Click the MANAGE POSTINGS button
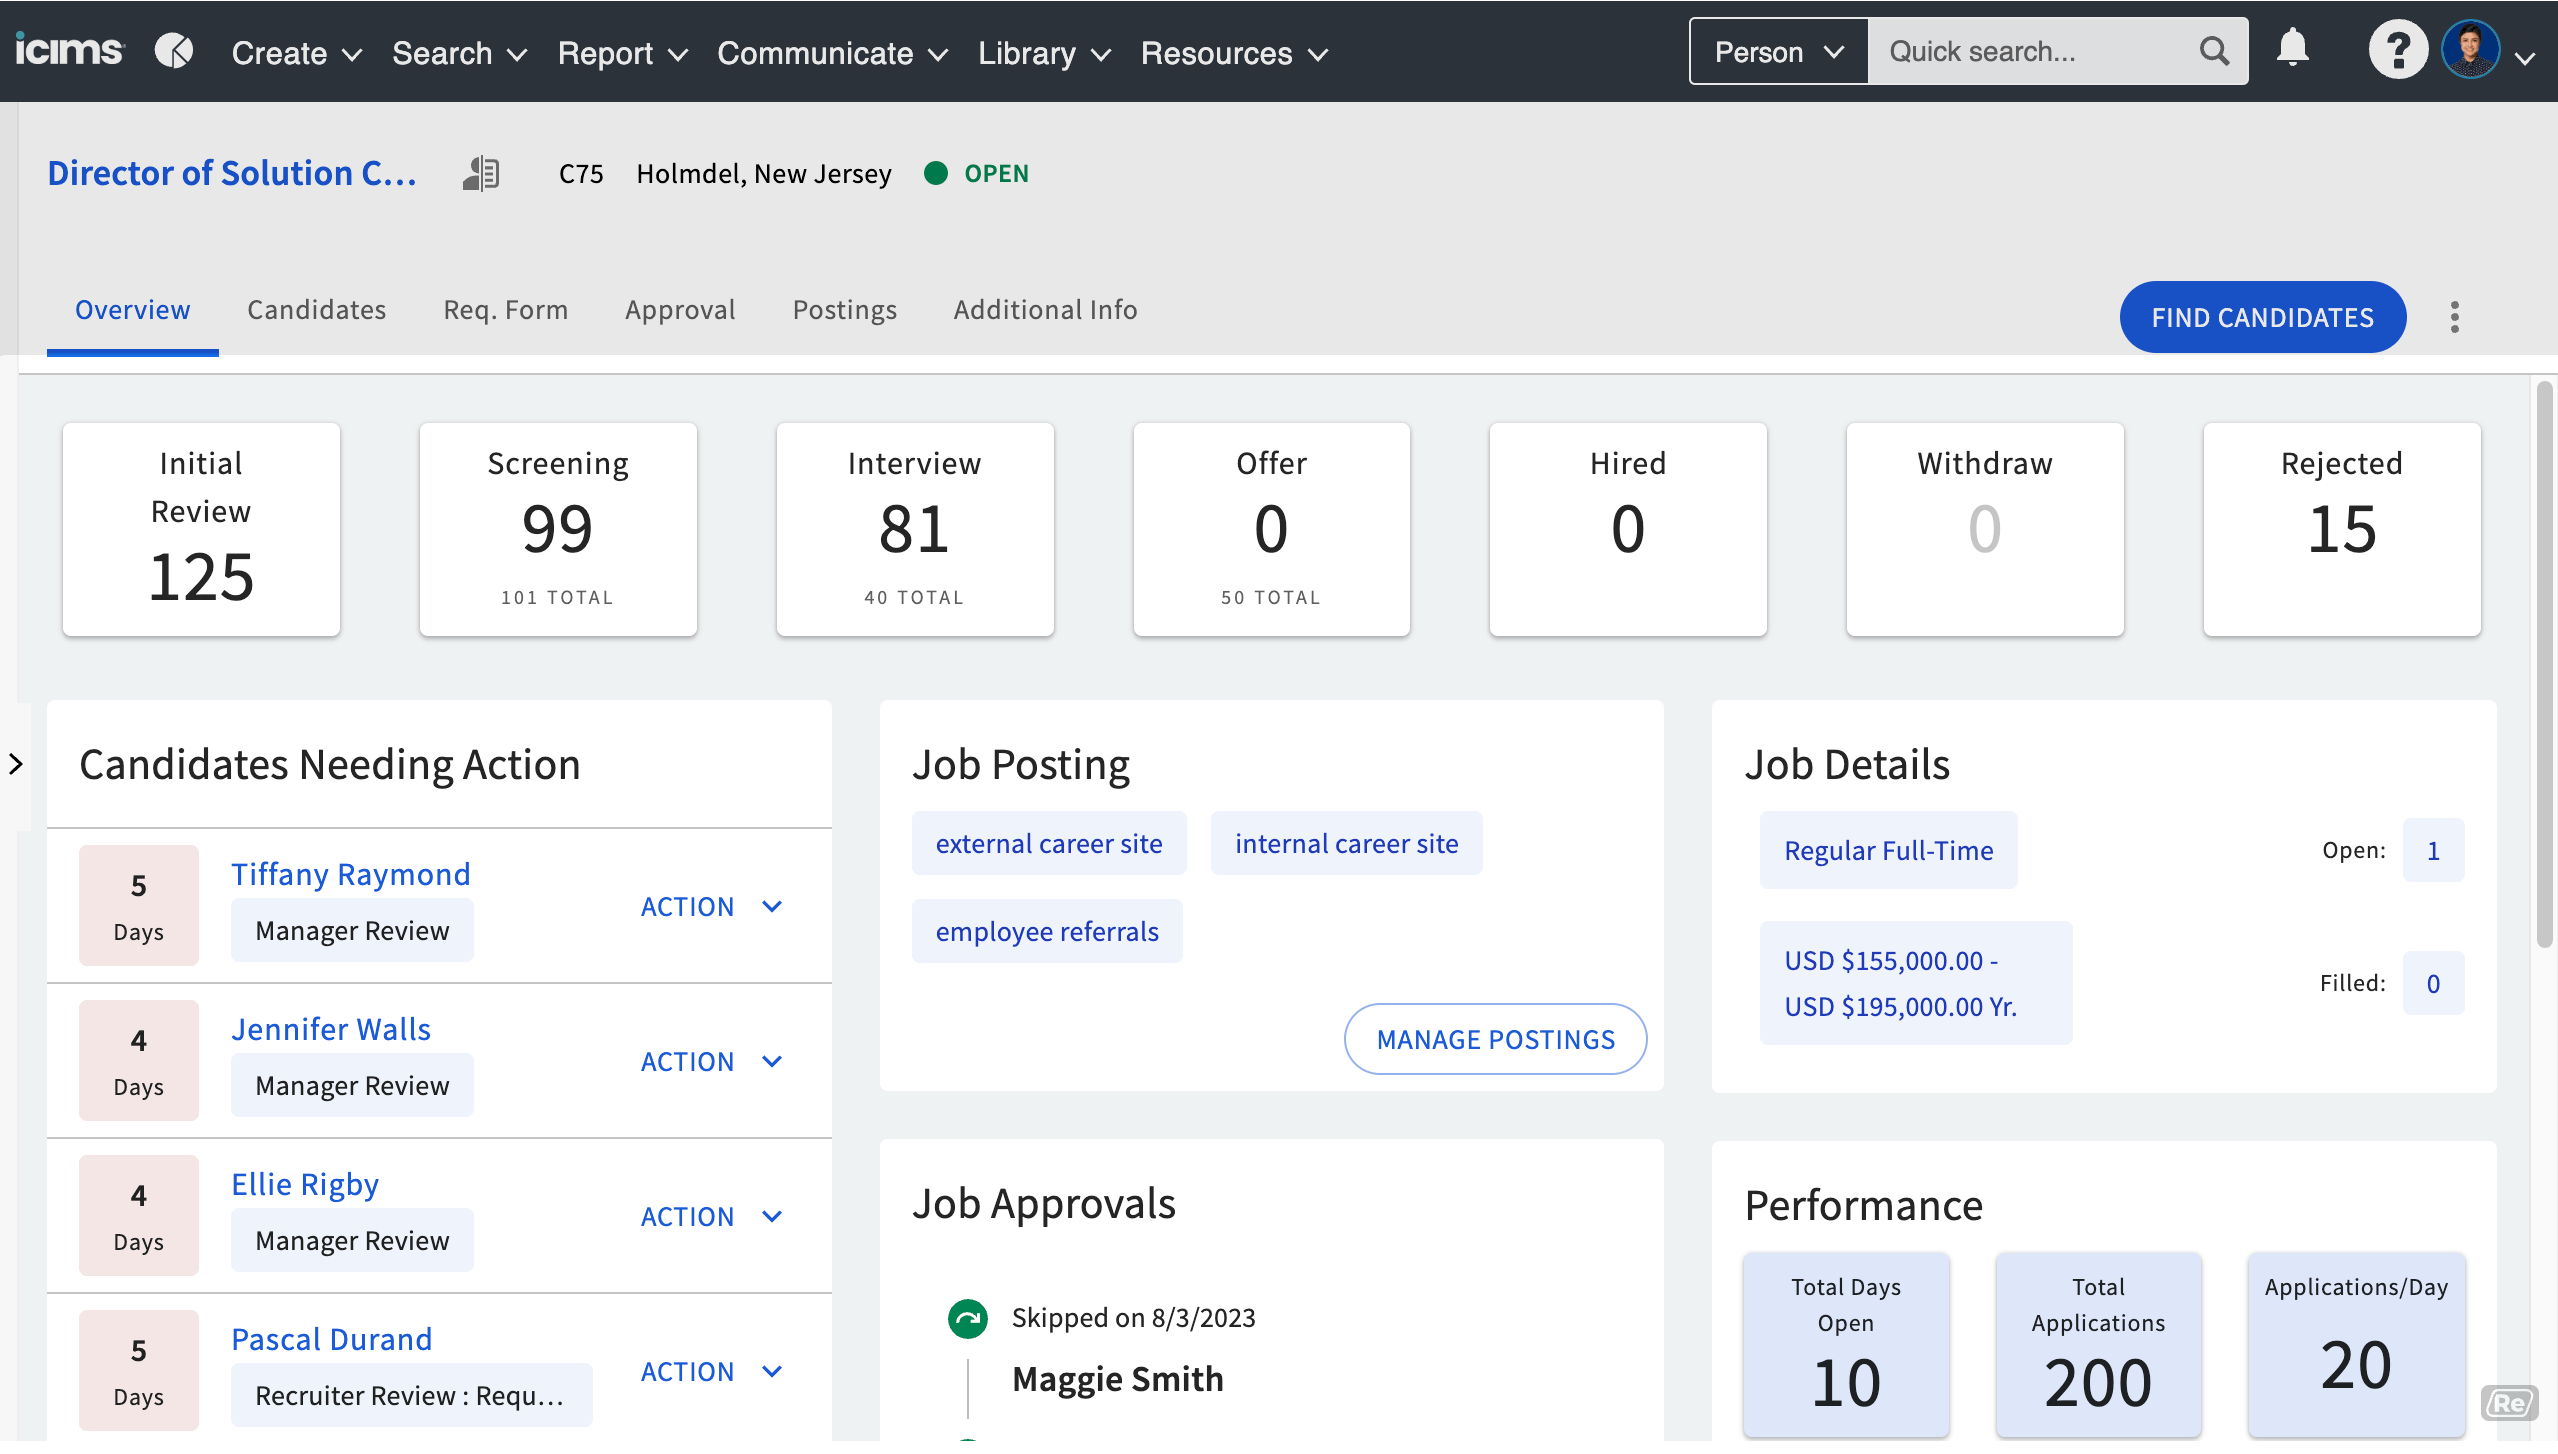The height and width of the screenshot is (1454, 2558). pyautogui.click(x=1495, y=1040)
